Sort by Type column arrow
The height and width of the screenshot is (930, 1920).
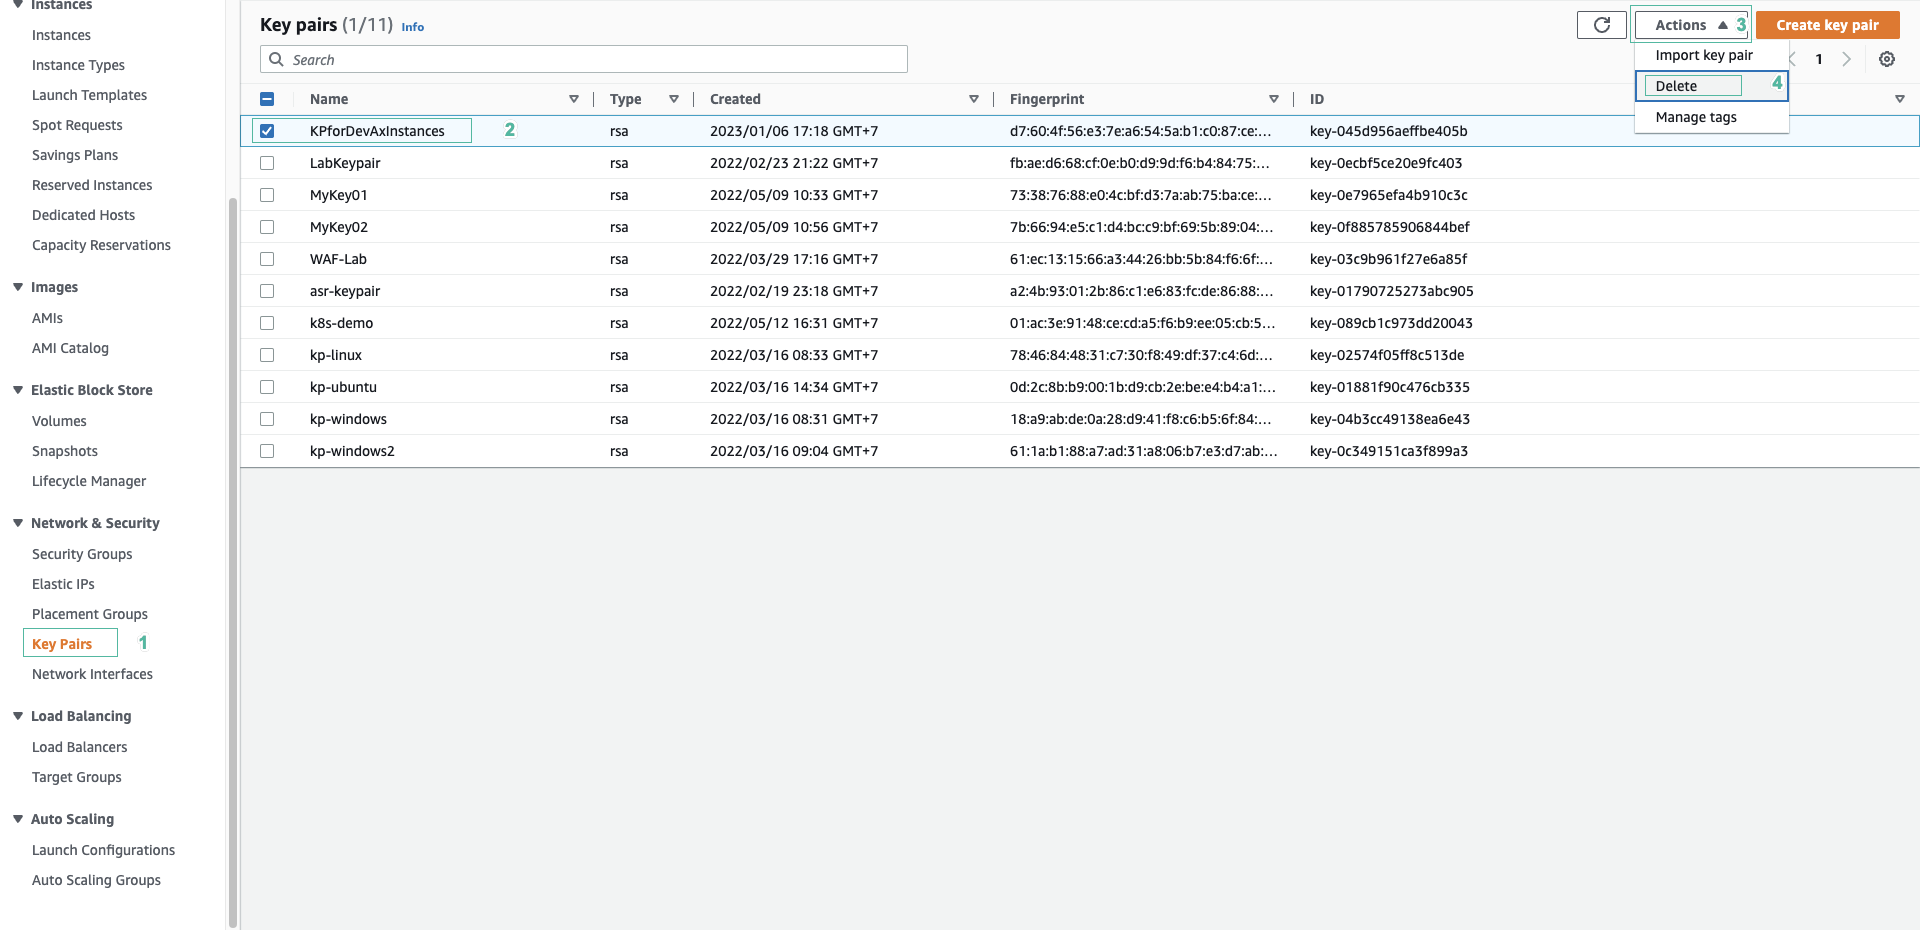[673, 99]
